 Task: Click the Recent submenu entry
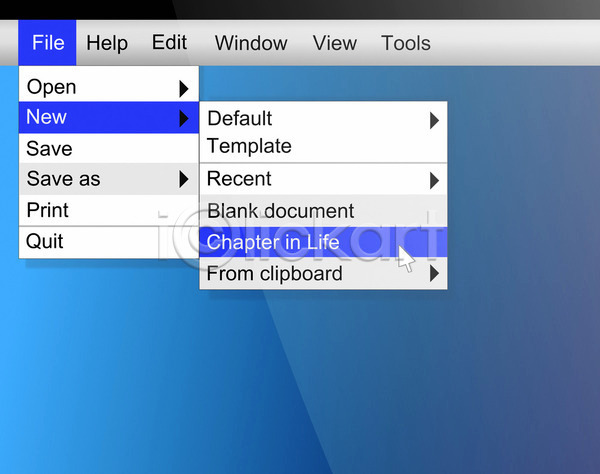pyautogui.click(x=239, y=179)
